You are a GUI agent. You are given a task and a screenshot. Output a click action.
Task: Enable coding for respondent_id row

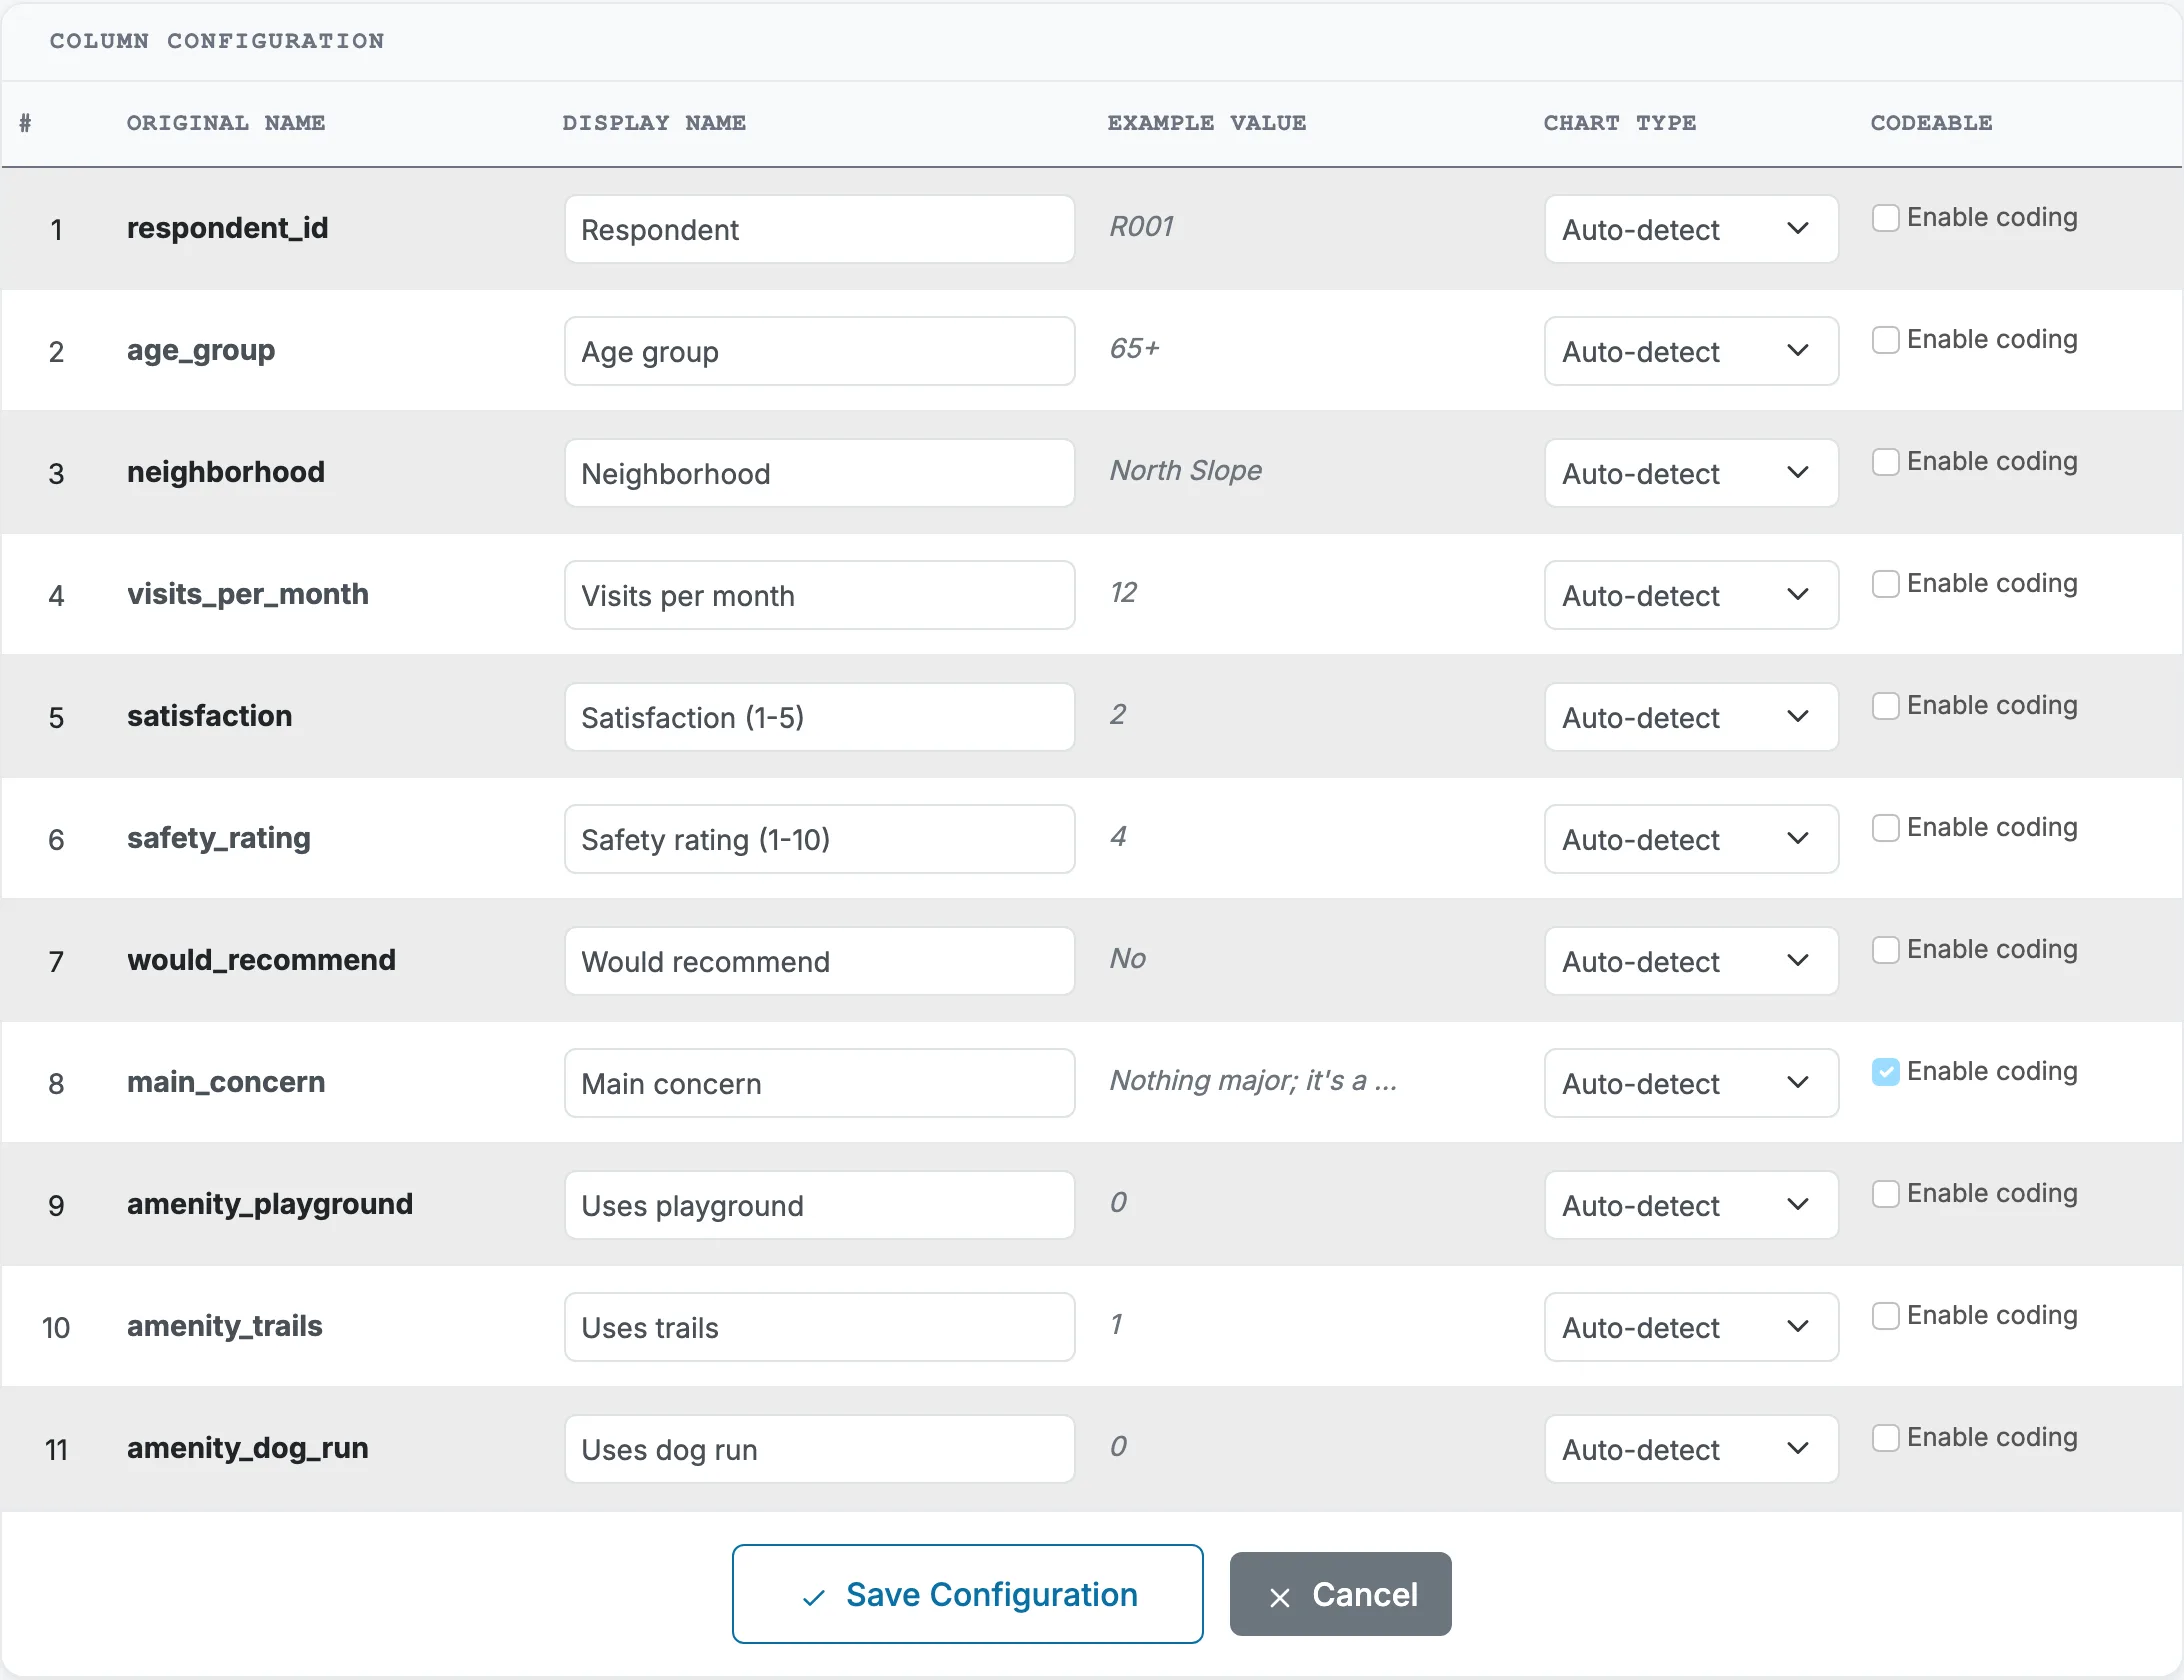[x=1885, y=218]
